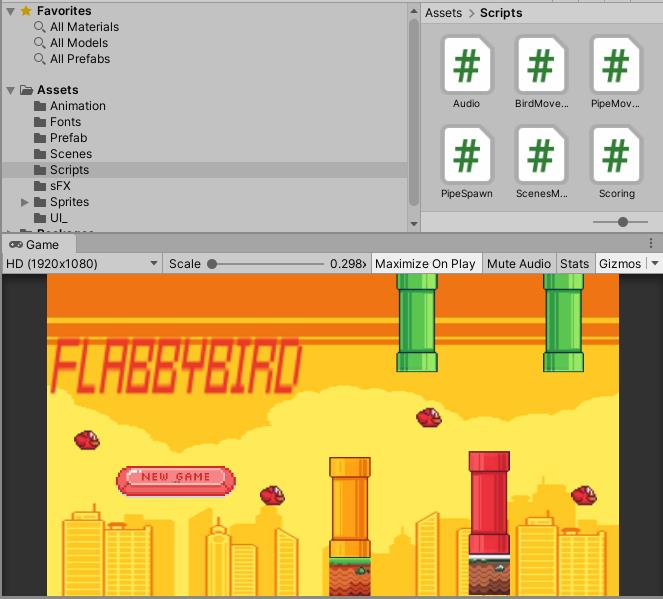
Task: Click the Fonts folder icon
Action: coord(40,122)
